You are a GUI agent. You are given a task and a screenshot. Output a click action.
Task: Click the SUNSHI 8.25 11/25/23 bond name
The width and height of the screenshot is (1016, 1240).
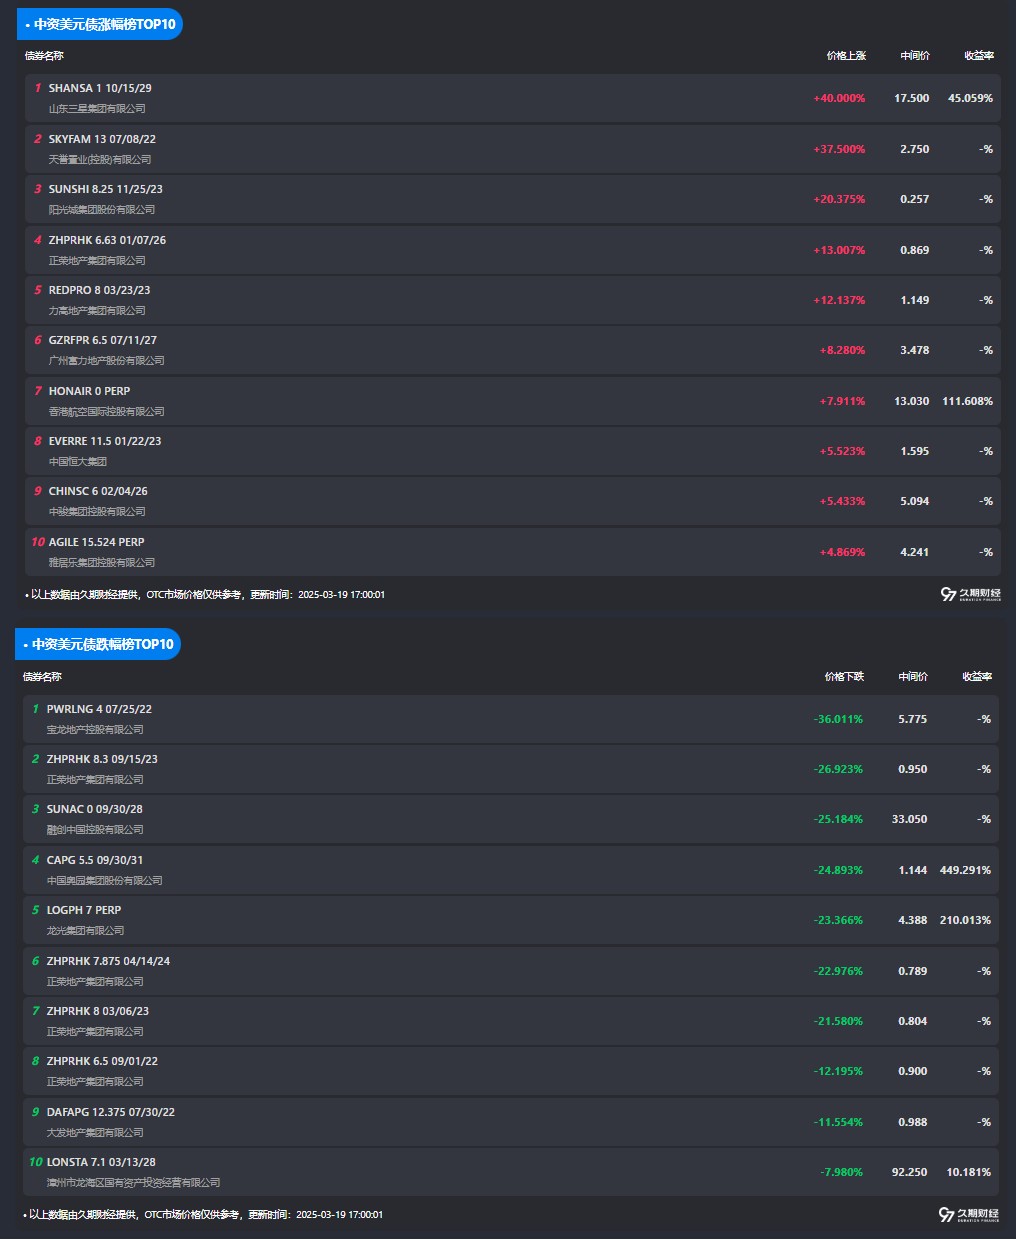[105, 189]
